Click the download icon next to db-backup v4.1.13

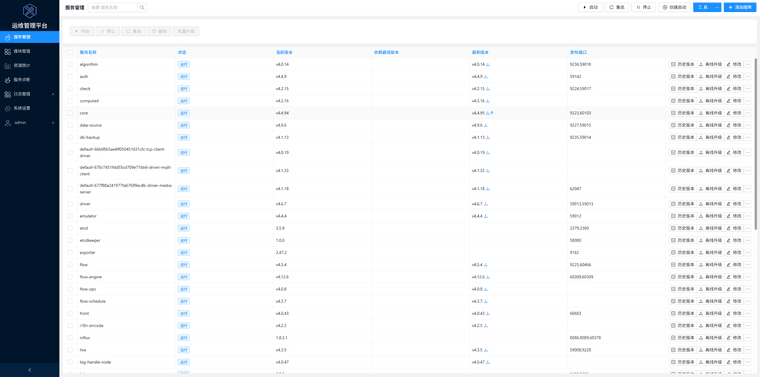click(488, 137)
